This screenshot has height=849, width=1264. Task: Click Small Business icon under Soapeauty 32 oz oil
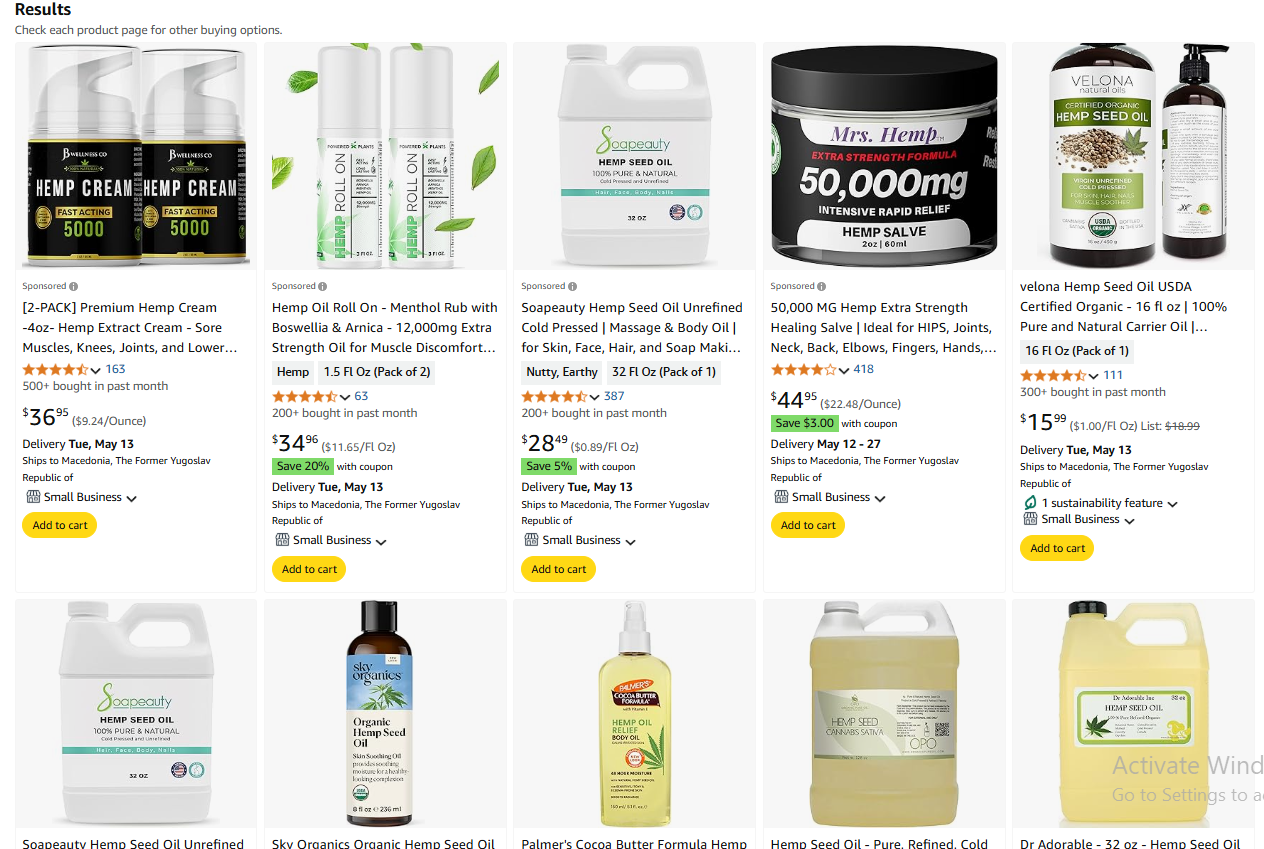532,540
